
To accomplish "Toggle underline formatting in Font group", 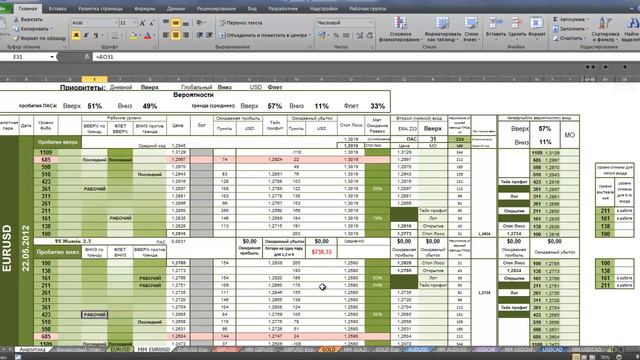I will tap(96, 36).
